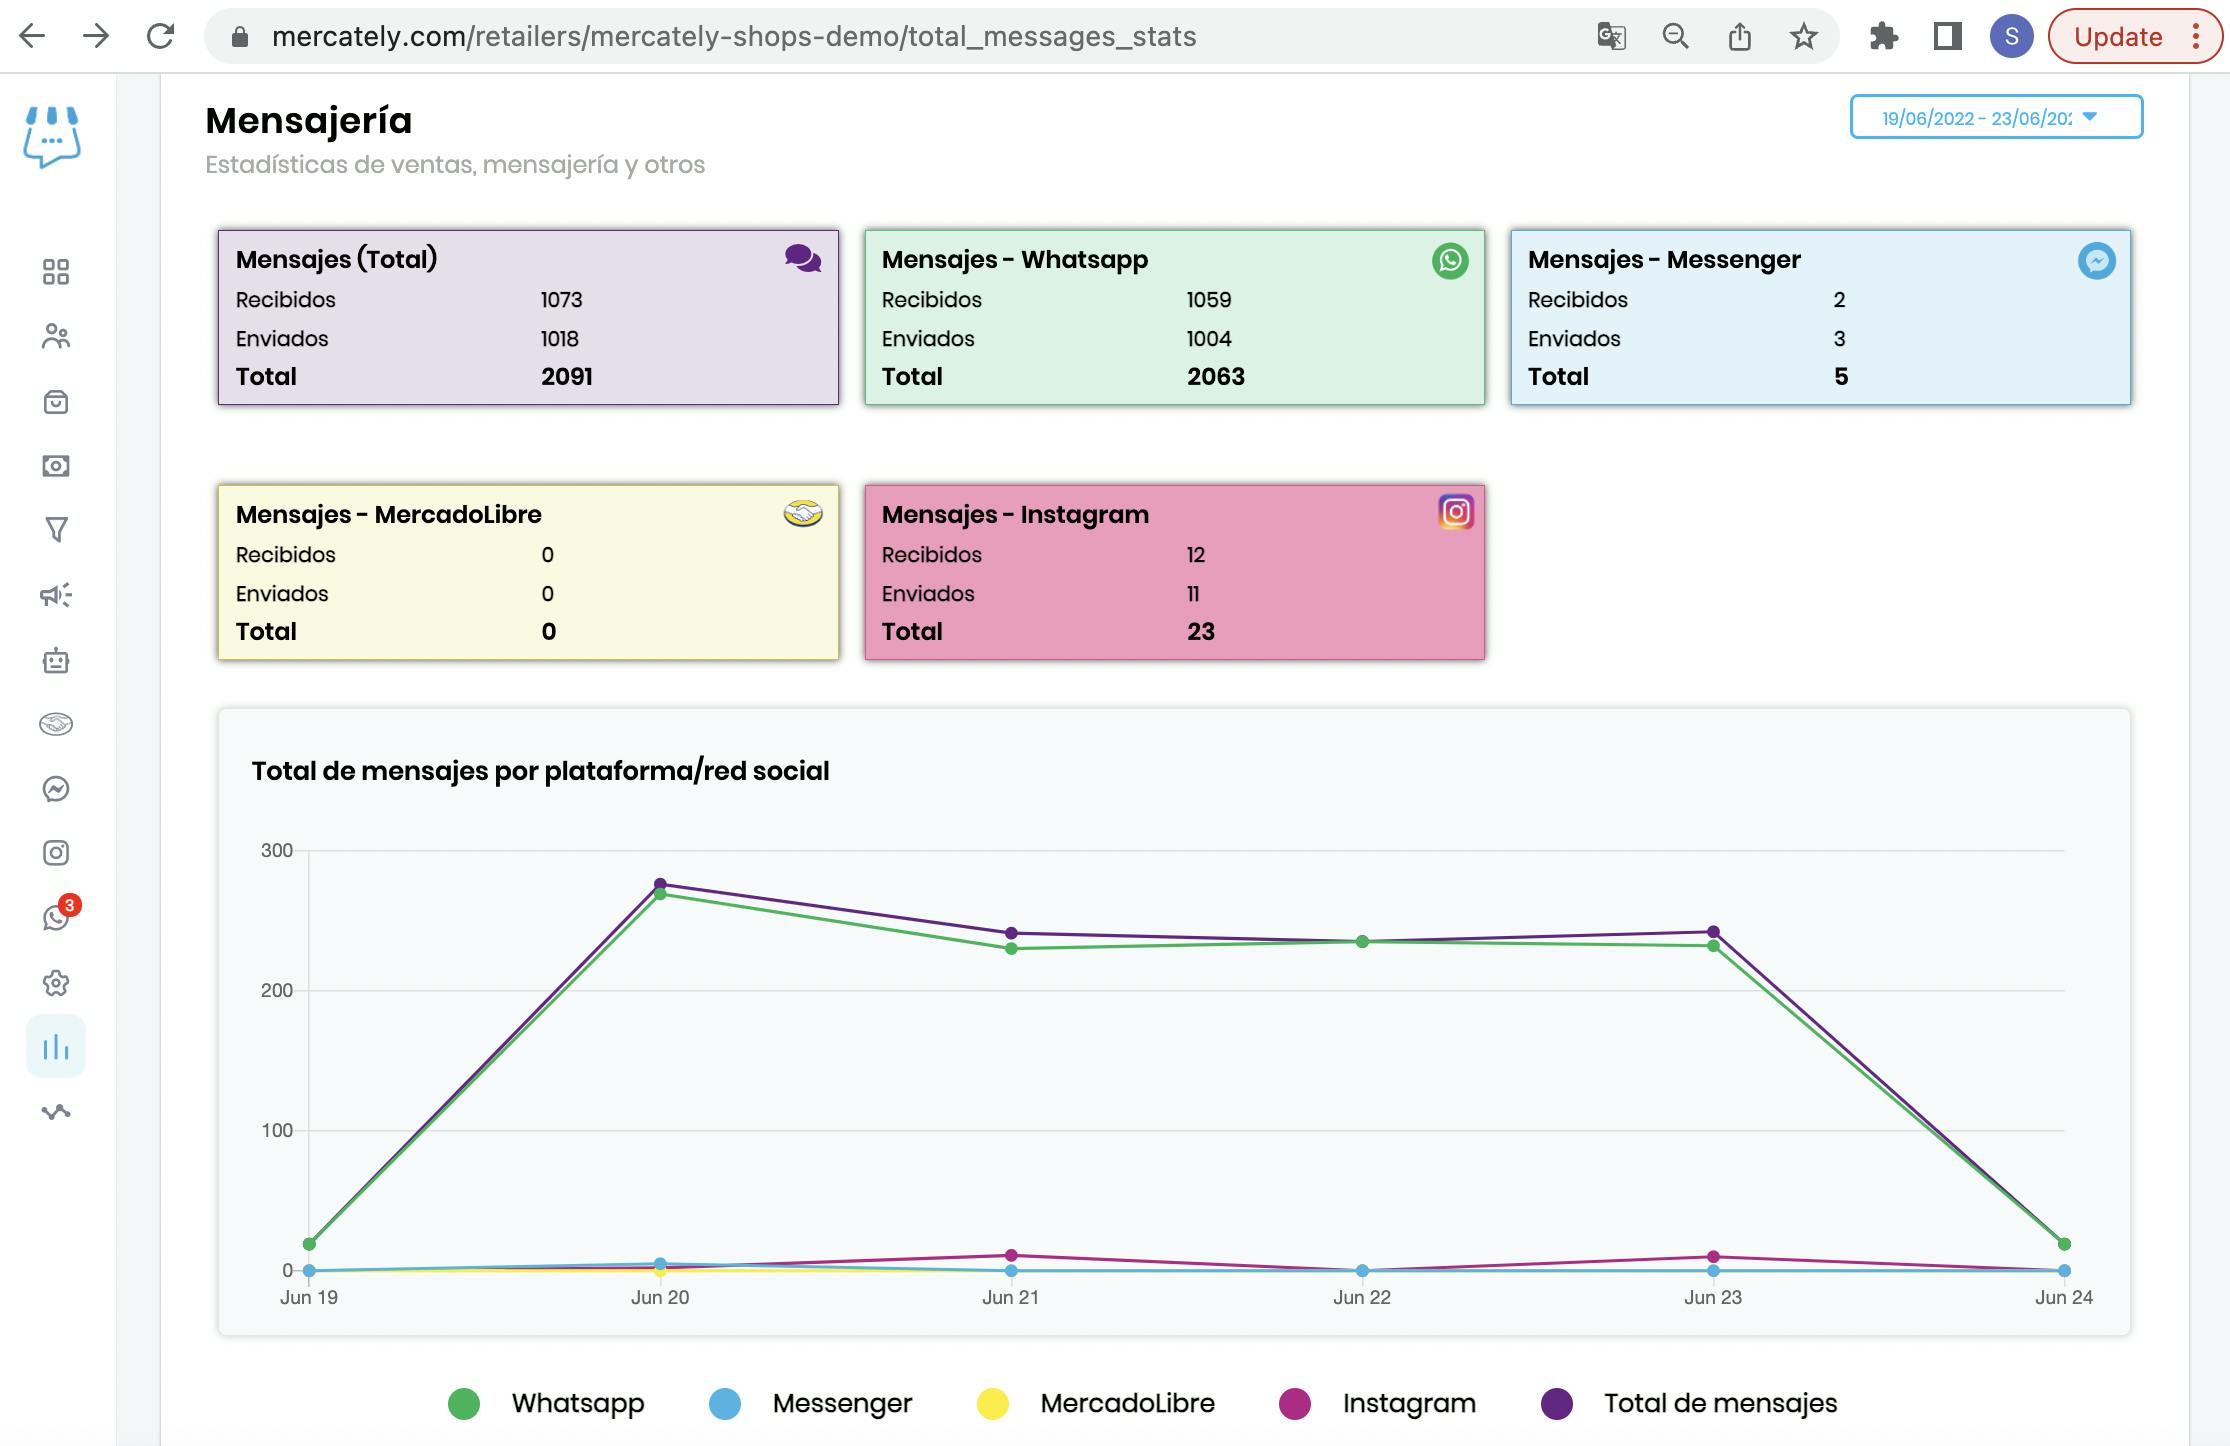
Task: Open the profile avatar S
Action: point(2011,37)
